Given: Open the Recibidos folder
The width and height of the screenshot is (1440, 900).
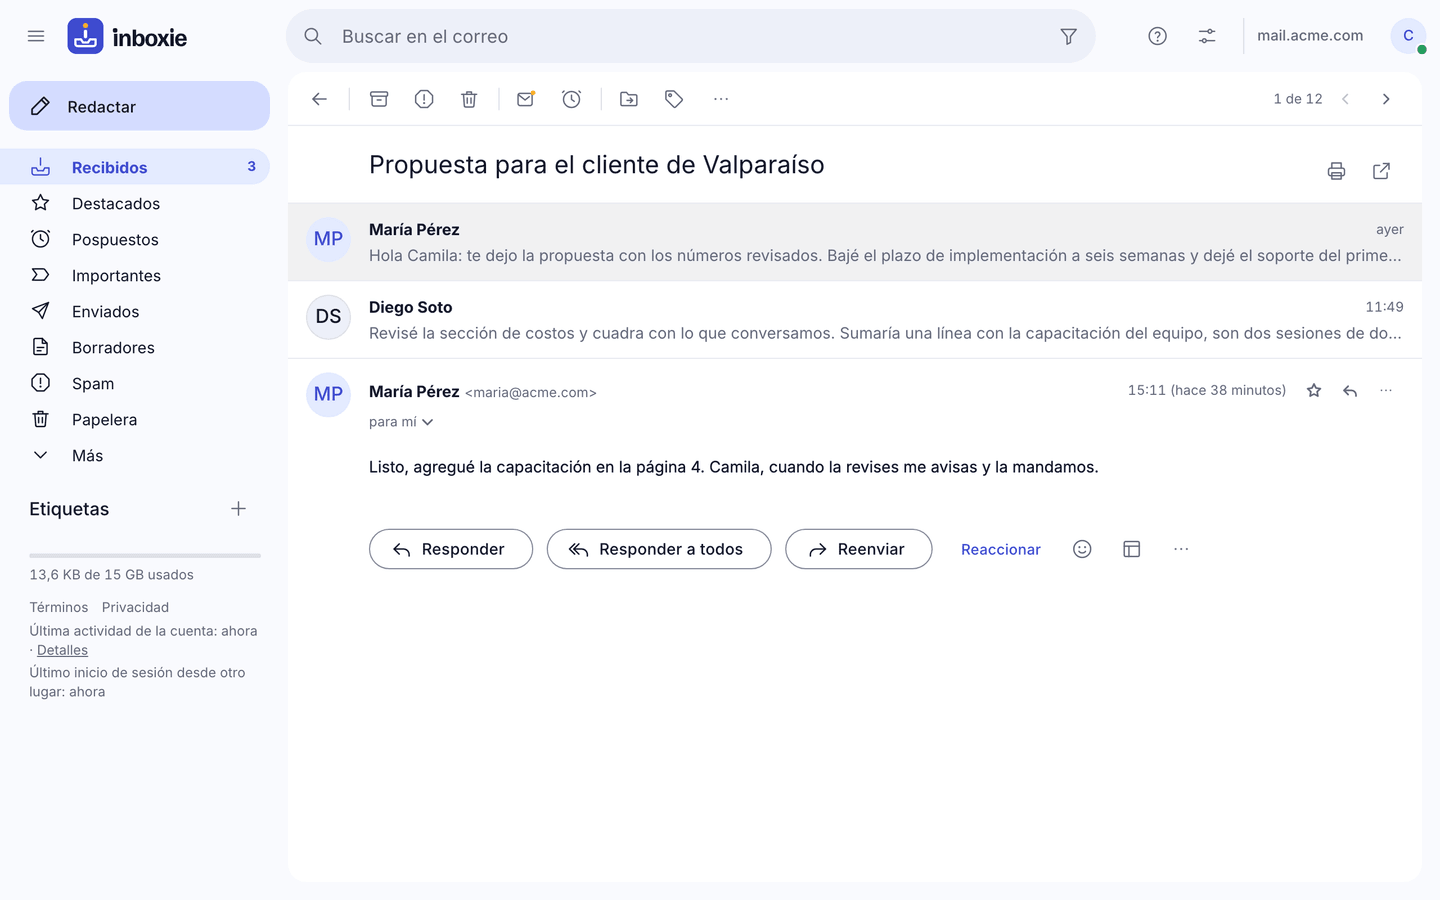Looking at the screenshot, I should coord(135,167).
